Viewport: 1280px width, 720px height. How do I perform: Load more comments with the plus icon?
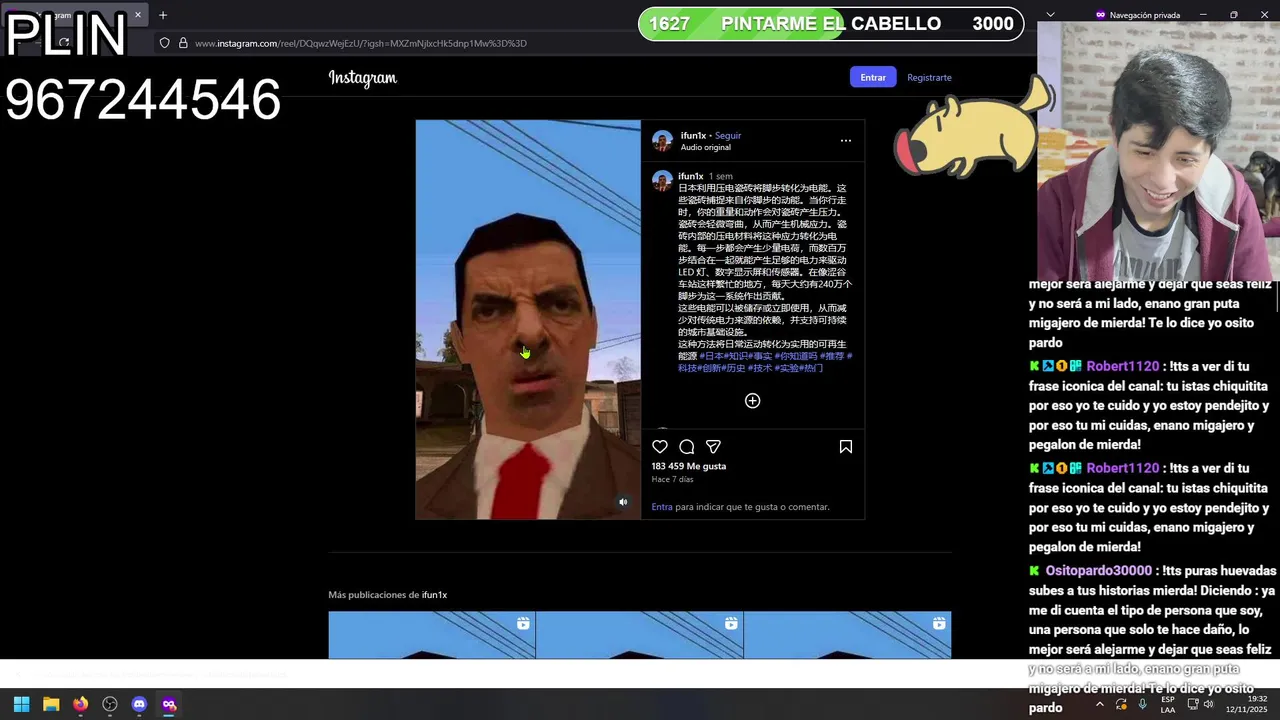(752, 401)
